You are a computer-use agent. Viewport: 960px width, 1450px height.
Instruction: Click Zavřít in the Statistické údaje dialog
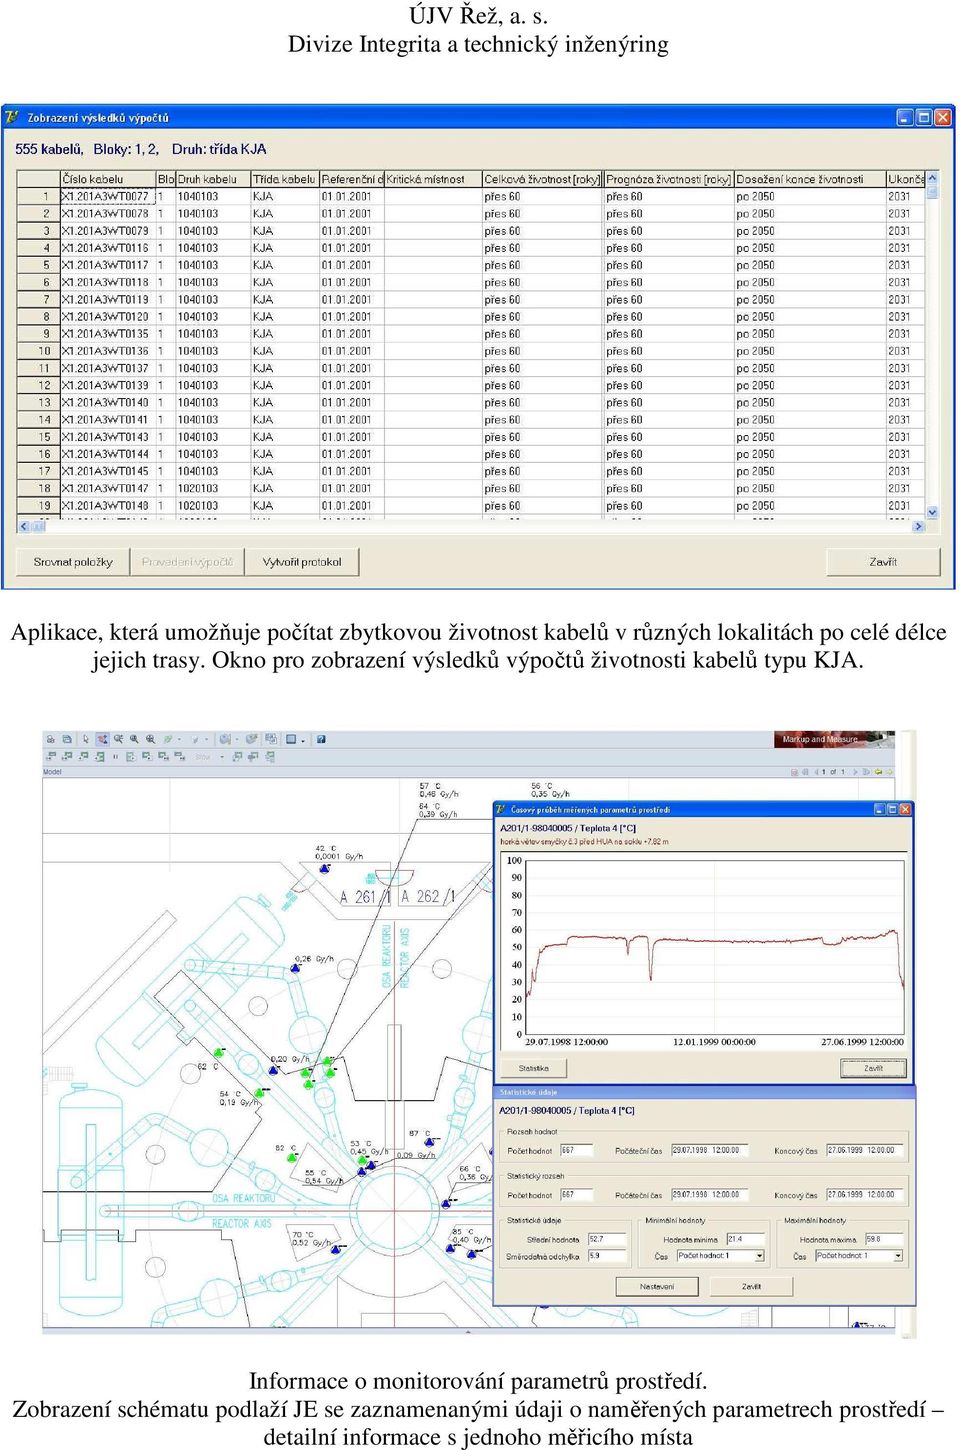[x=752, y=1286]
